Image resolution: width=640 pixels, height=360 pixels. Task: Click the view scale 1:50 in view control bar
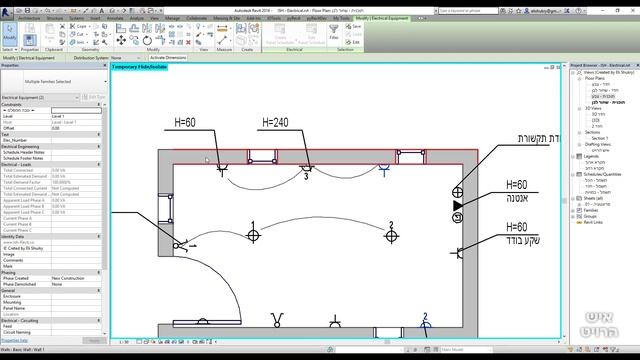point(124,342)
